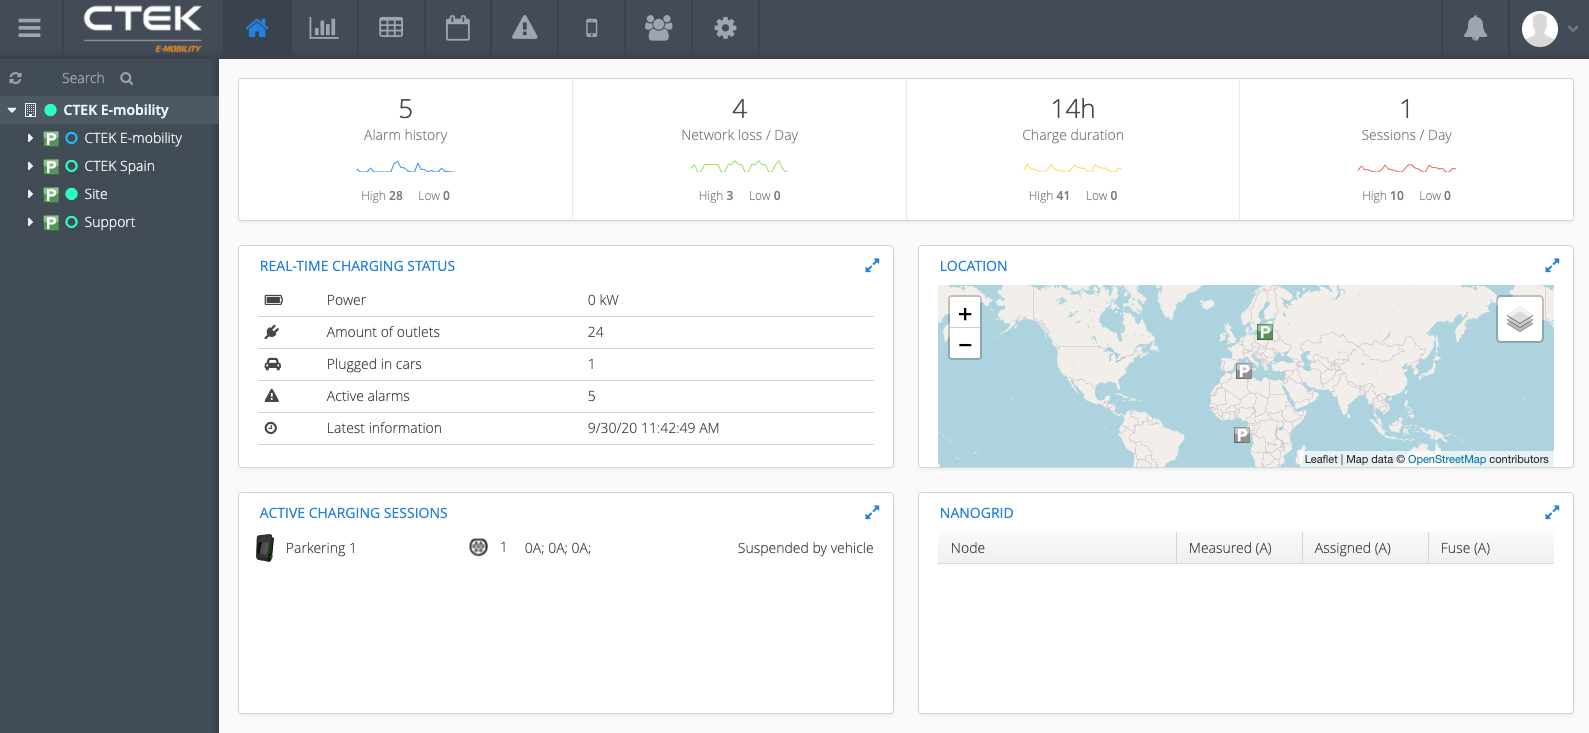This screenshot has height=733, width=1589.
Task: Refresh the sidebar tree
Action: point(16,78)
